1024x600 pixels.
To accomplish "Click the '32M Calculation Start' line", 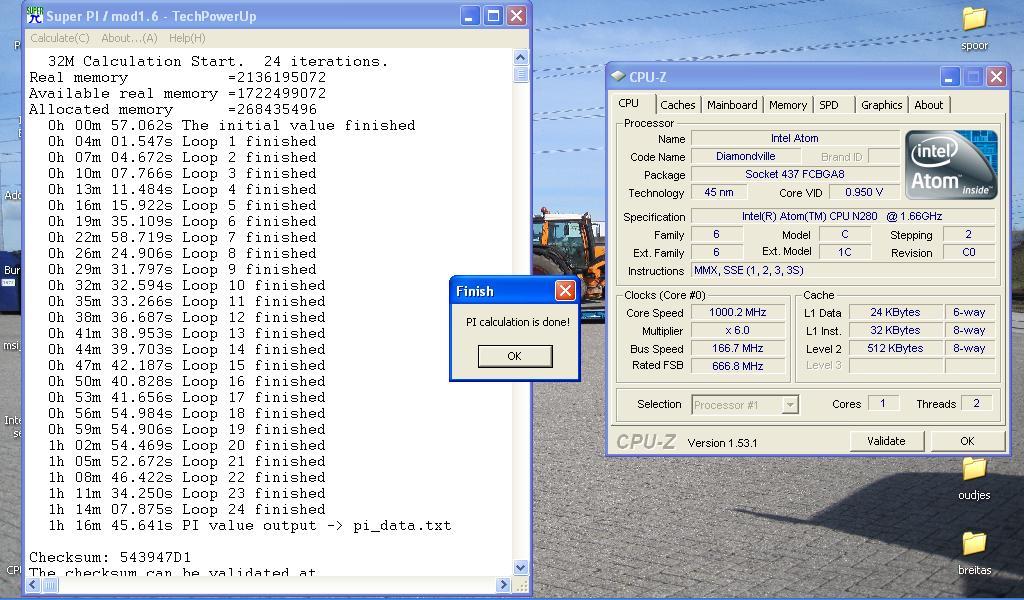I will click(217, 61).
